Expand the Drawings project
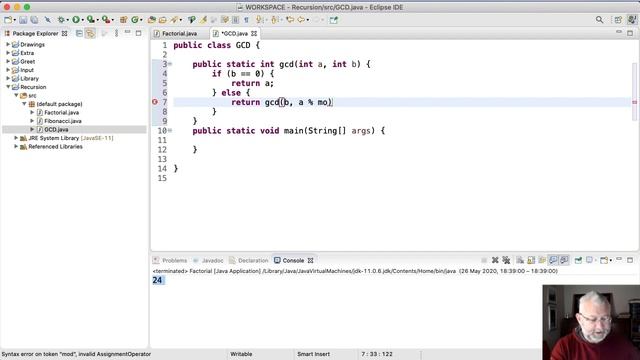 click(x=8, y=44)
